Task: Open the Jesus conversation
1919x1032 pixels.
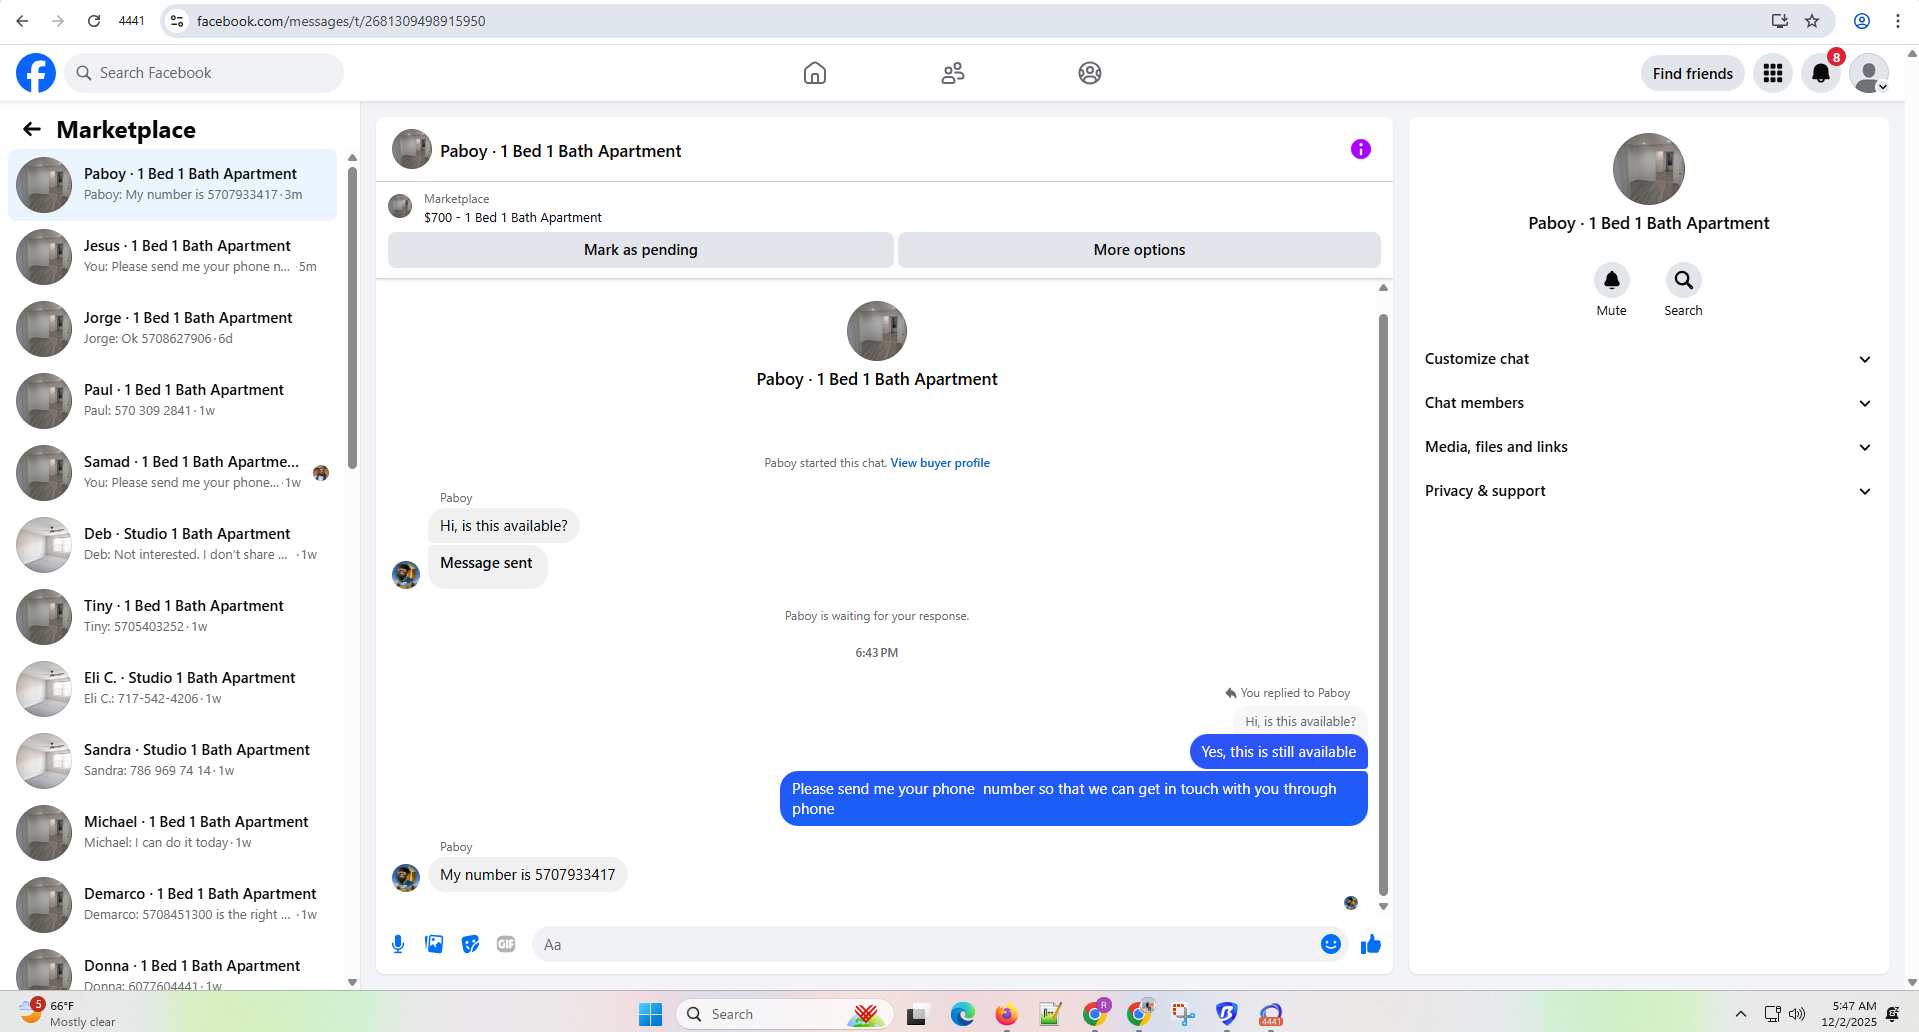Action: point(173,257)
